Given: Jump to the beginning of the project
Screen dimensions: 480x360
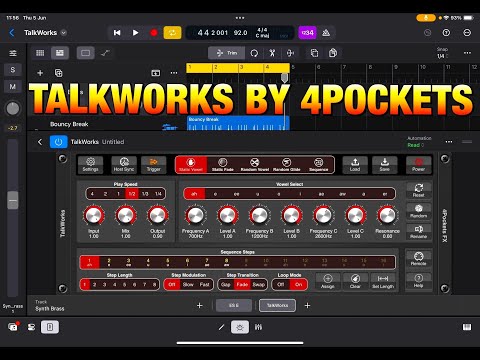Looking at the screenshot, I should 117,33.
